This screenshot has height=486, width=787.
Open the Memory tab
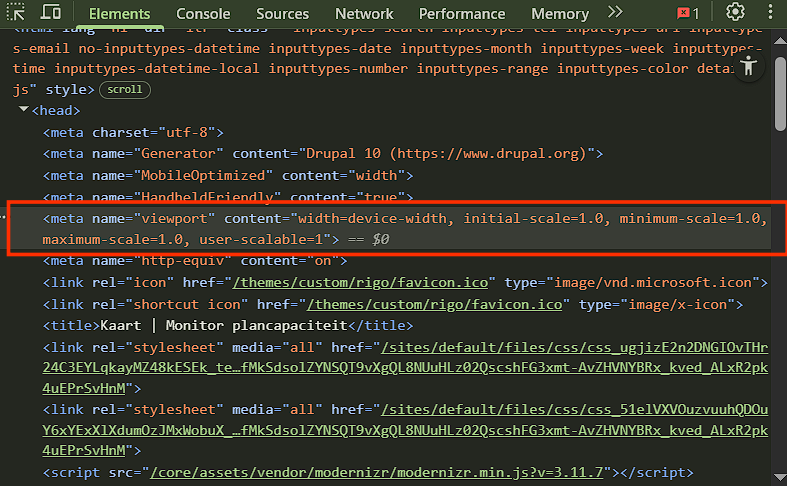[x=560, y=14]
